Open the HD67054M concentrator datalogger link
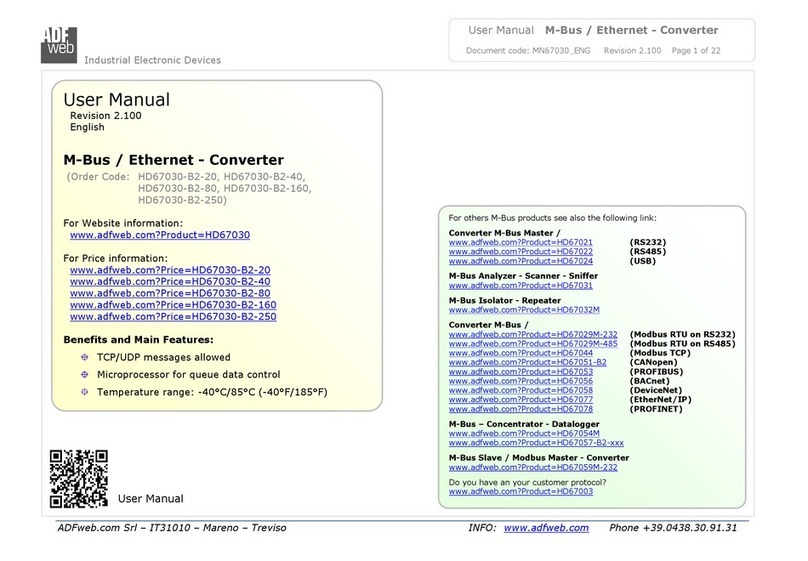The height and width of the screenshot is (561, 808). coord(524,434)
